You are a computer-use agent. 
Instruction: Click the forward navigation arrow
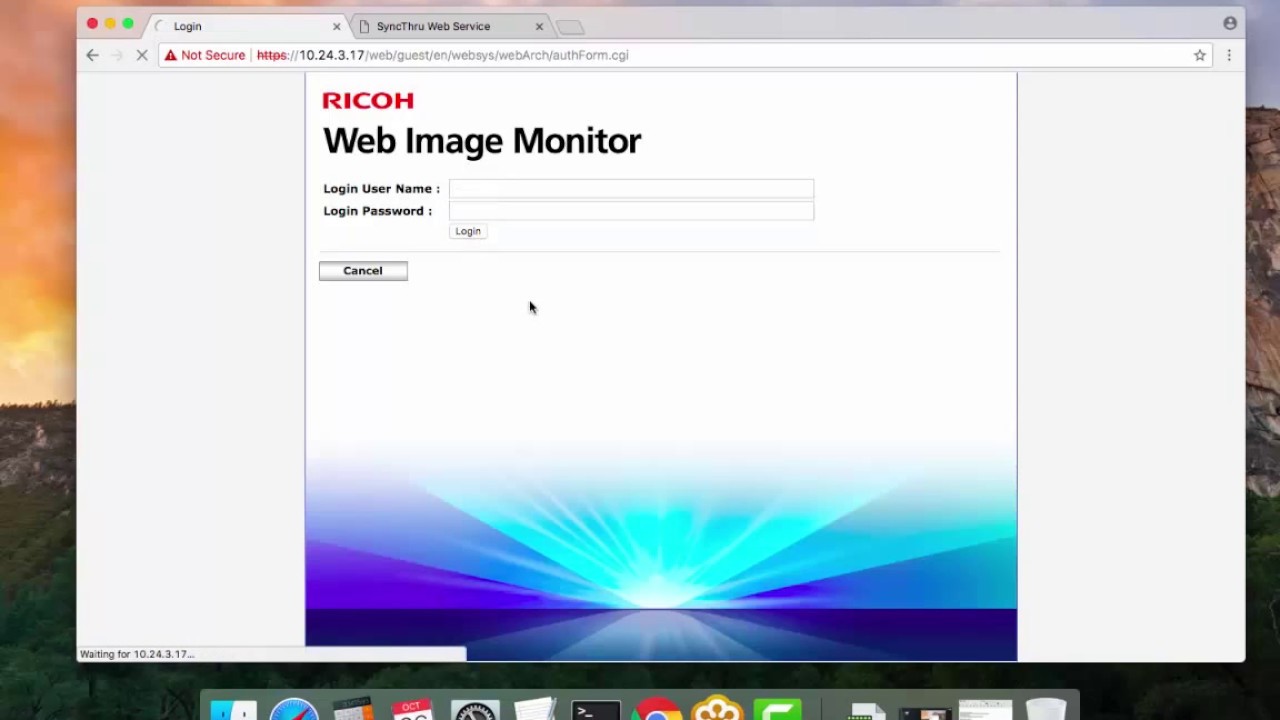tap(116, 55)
